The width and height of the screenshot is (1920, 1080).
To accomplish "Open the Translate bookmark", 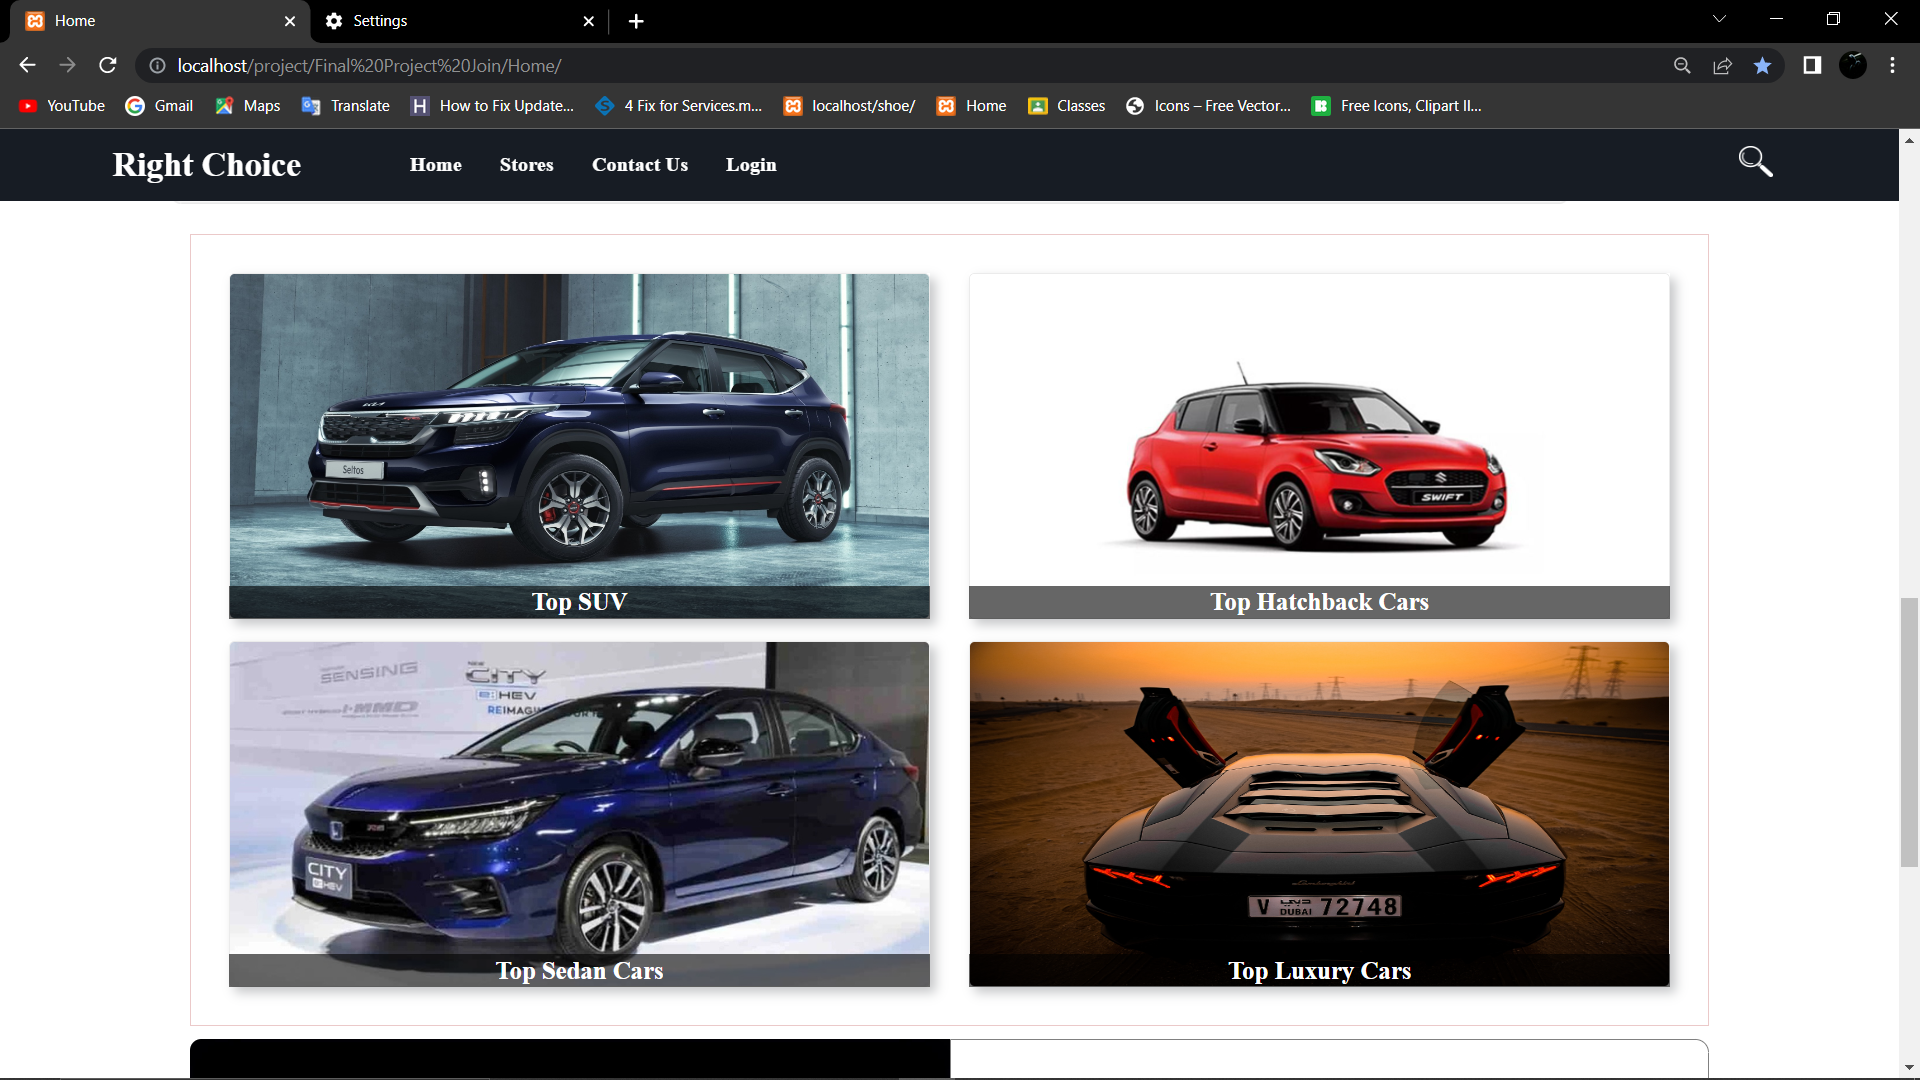I will coord(344,105).
